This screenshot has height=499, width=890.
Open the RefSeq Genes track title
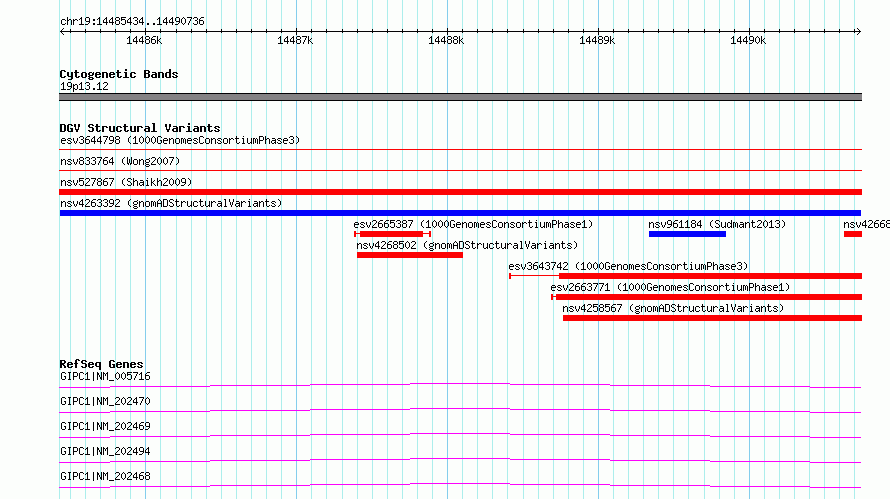point(101,364)
